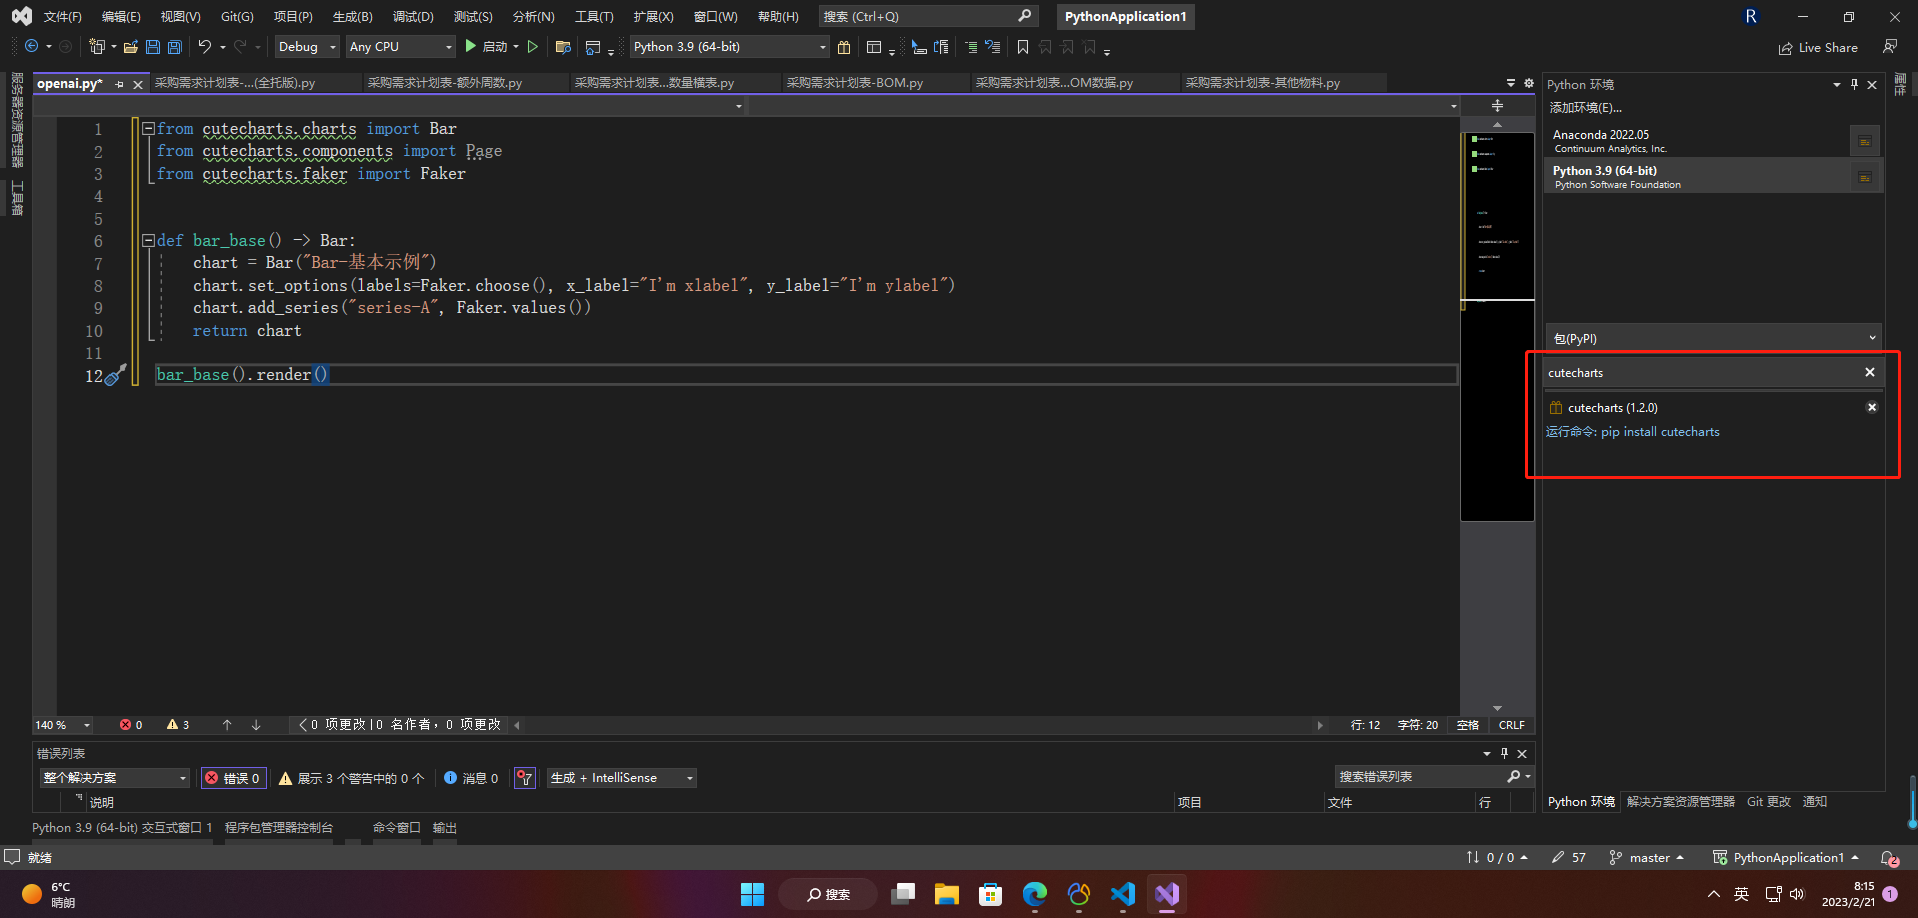
Task: Open the Python 3.9 (64-bit) environment dropdown in toolbar
Action: [x=730, y=47]
